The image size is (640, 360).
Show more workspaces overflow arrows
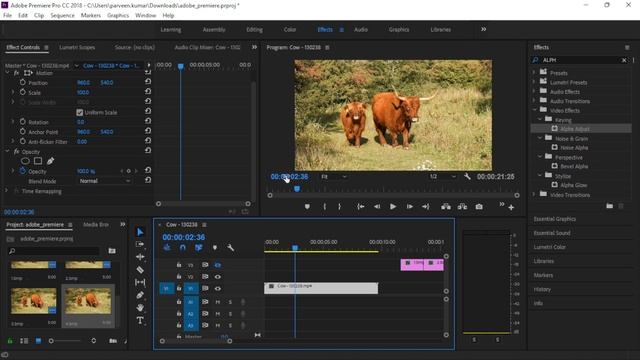tap(483, 29)
